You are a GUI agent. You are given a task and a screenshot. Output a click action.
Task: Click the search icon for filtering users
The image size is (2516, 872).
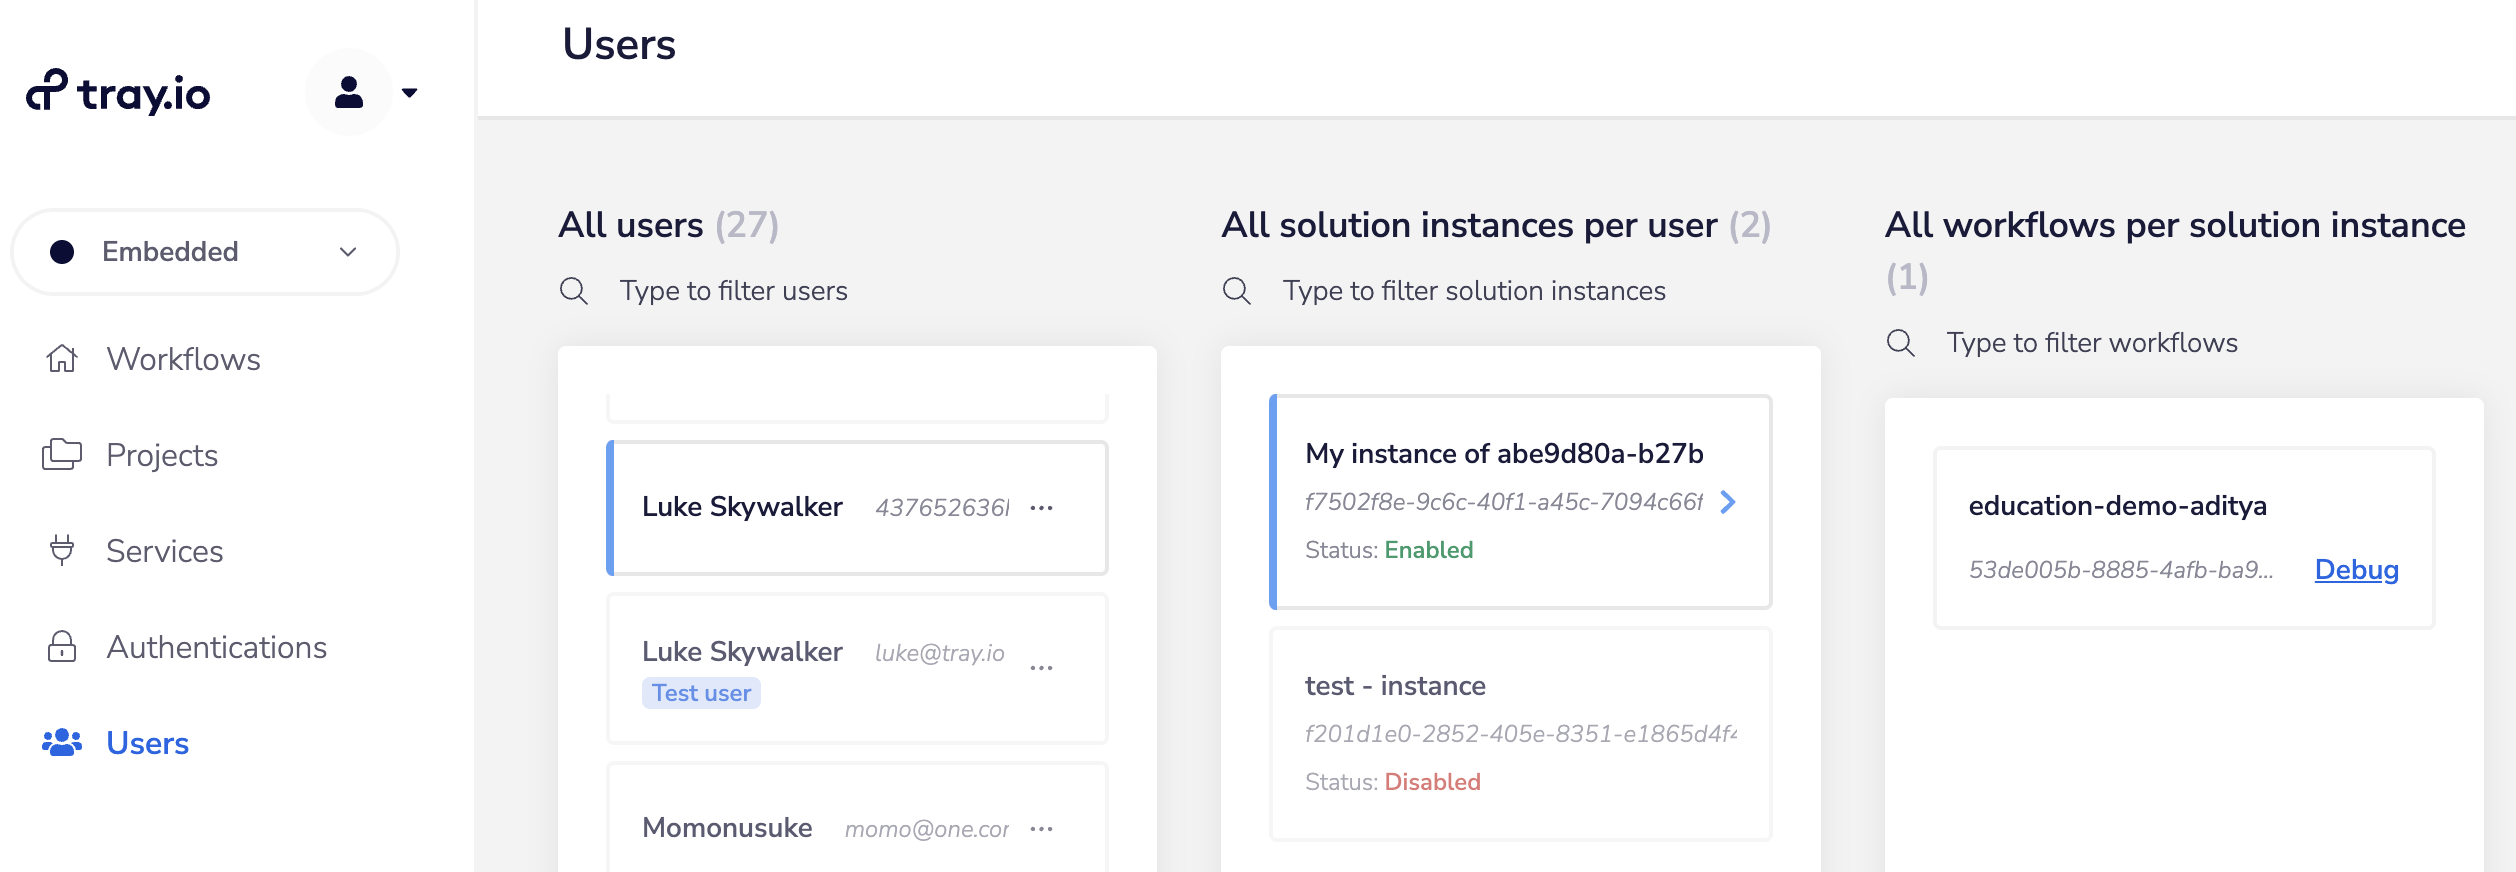(x=574, y=291)
